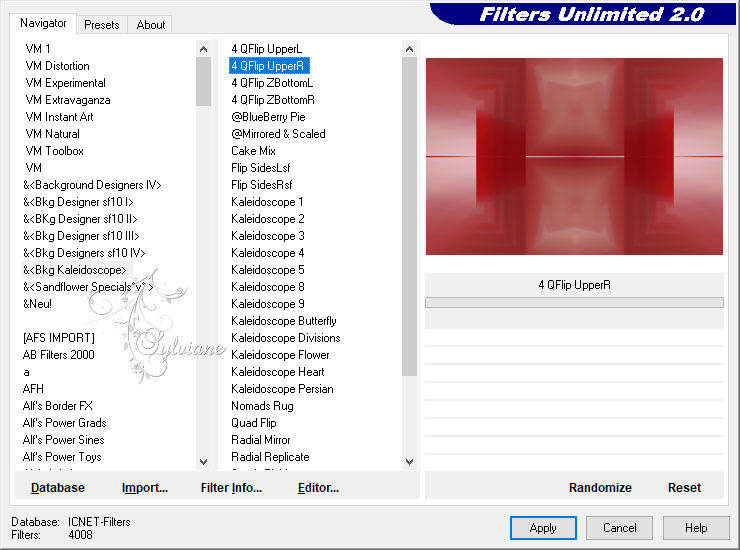The image size is (740, 550).
Task: Choose the Nomads Rug filter
Action: tap(262, 406)
